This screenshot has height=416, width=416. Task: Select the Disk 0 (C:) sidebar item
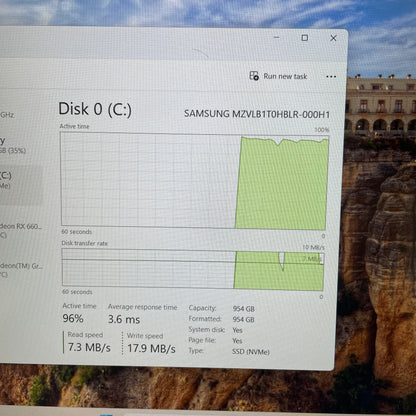tap(21, 184)
